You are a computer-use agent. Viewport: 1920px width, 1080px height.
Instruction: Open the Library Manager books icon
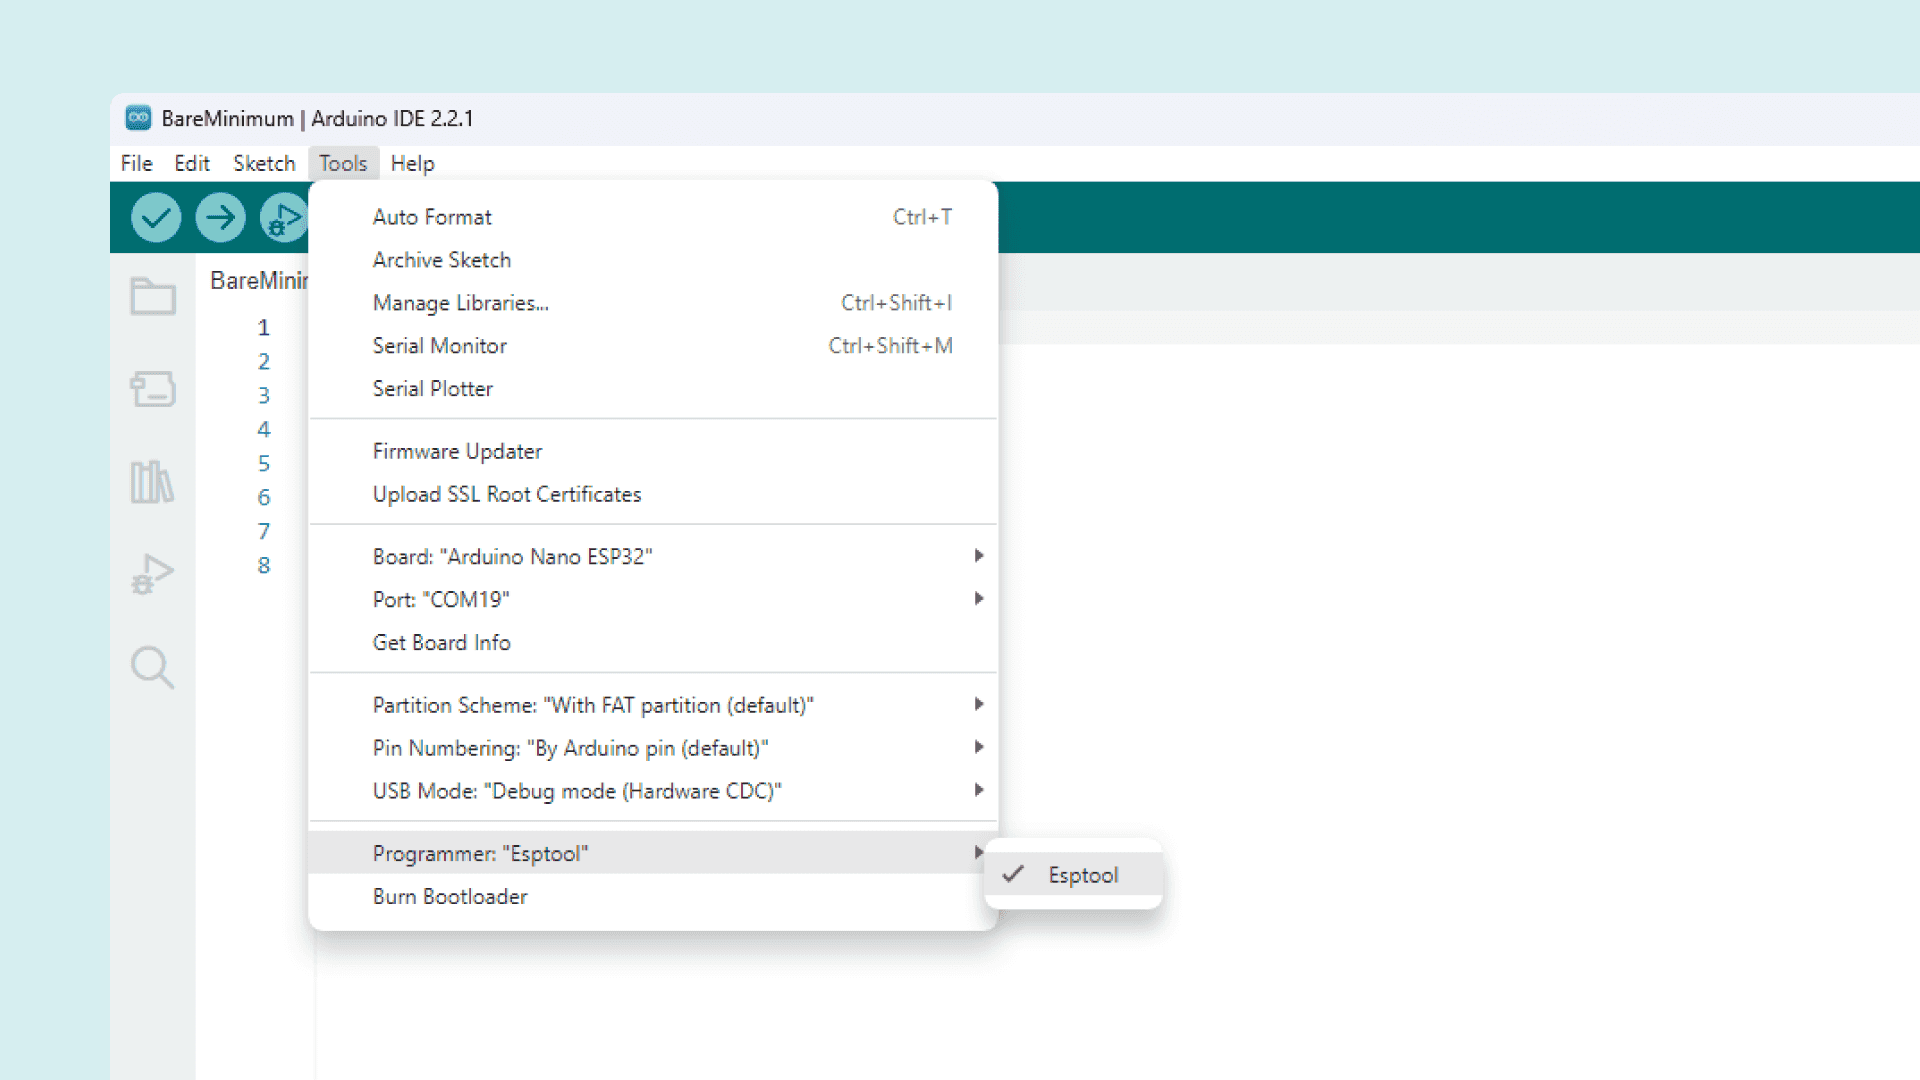152,482
